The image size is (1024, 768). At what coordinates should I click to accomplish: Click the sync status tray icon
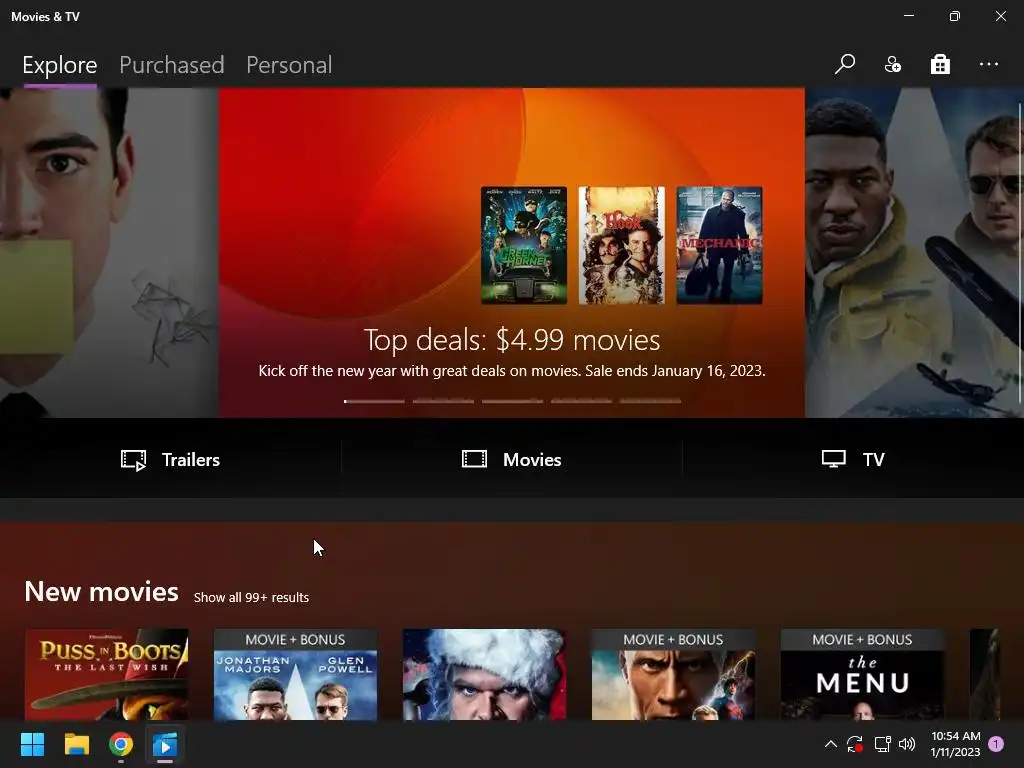(x=855, y=744)
